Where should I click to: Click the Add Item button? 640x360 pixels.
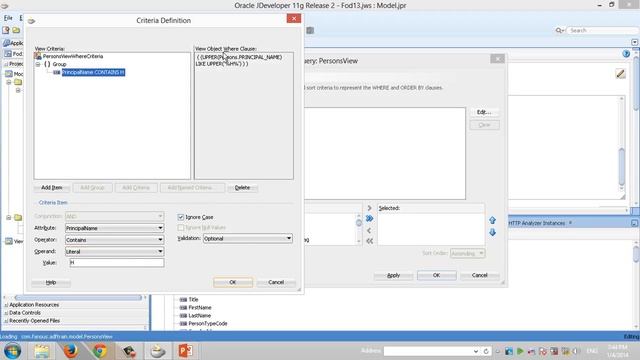click(52, 188)
